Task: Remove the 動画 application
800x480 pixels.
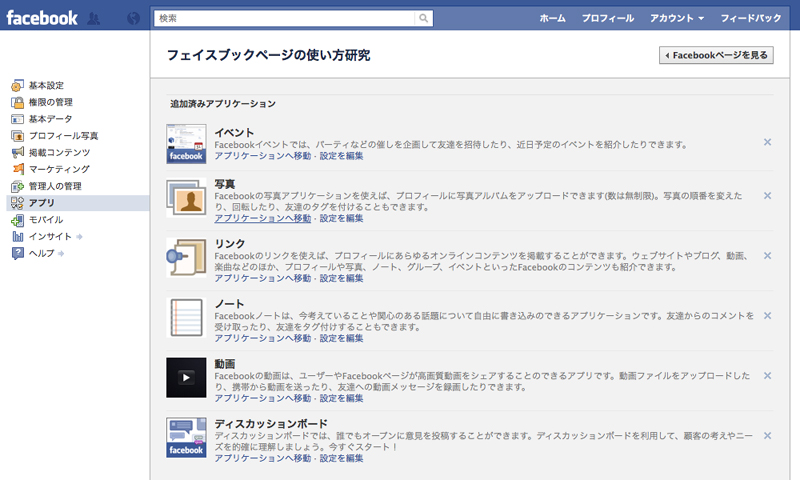Action: tap(767, 375)
